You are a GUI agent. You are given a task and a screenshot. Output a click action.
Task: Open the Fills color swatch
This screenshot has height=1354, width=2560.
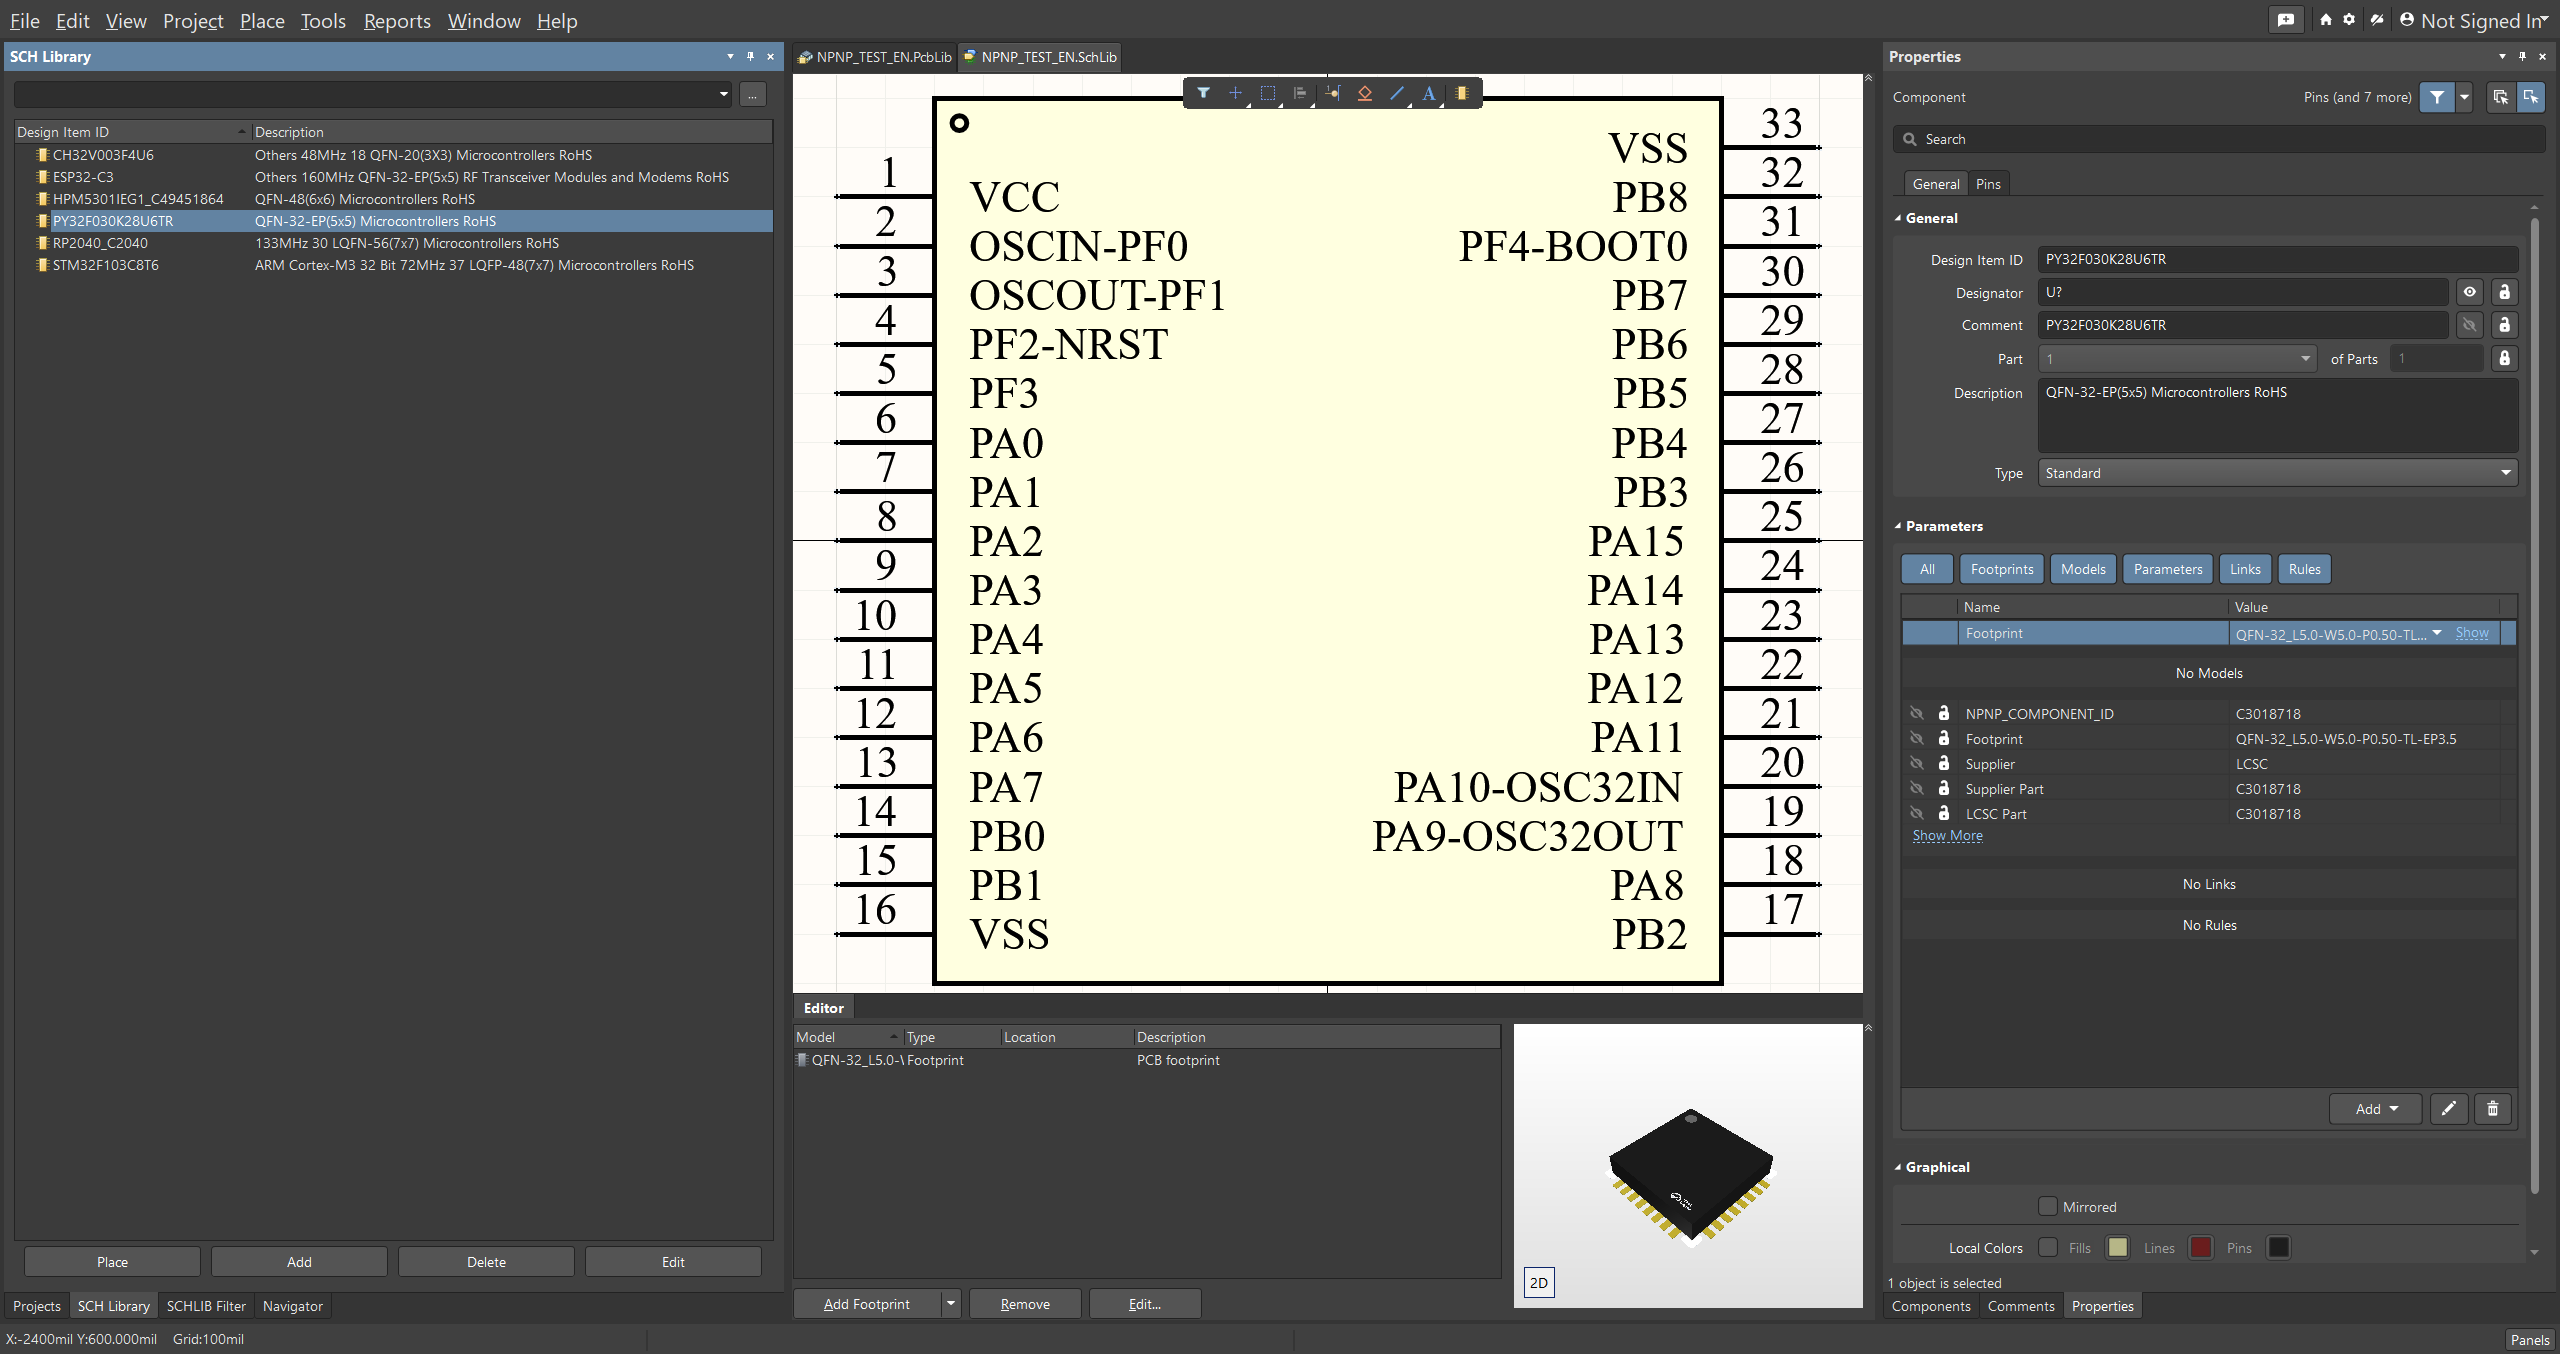pos(2117,1247)
